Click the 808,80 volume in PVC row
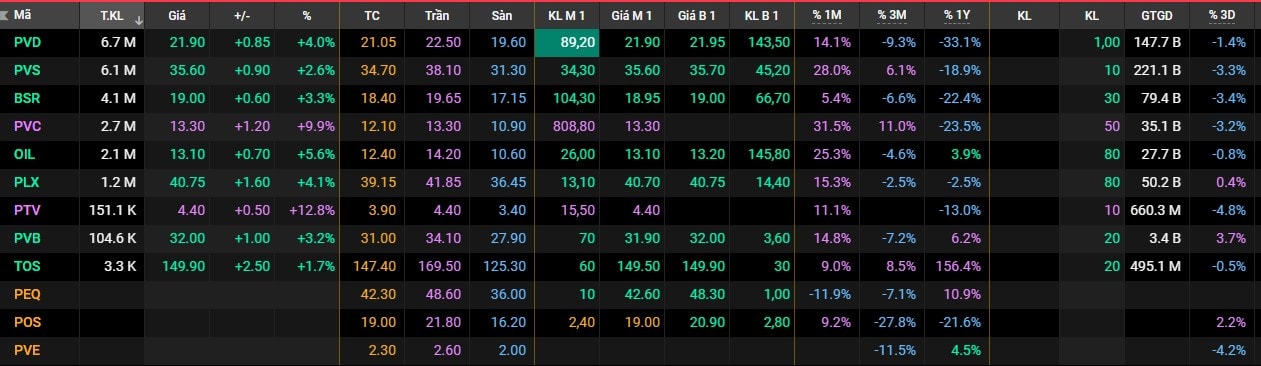The height and width of the screenshot is (366, 1261). tap(573, 127)
